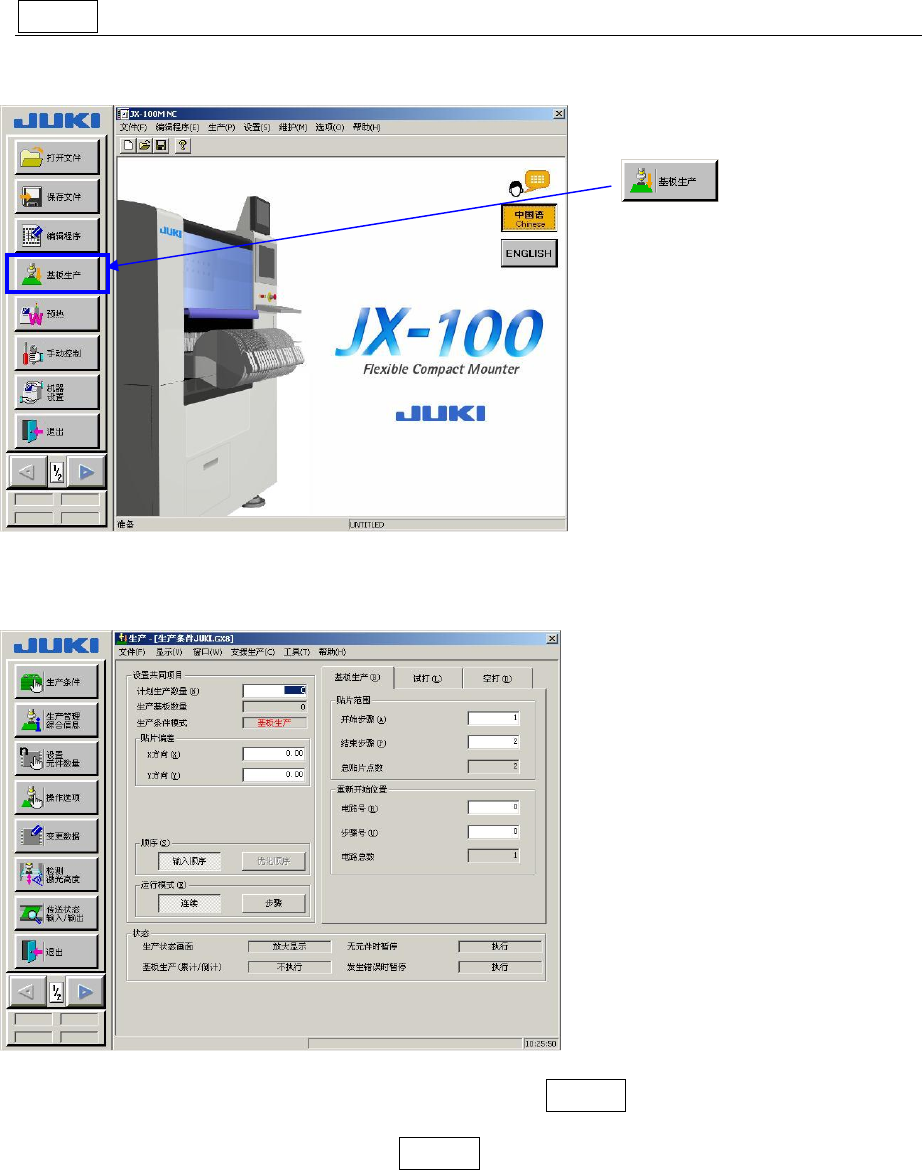Screen dimensions: 922x1170
Task: Select 输入顺序 order toggle button
Action: pos(189,861)
